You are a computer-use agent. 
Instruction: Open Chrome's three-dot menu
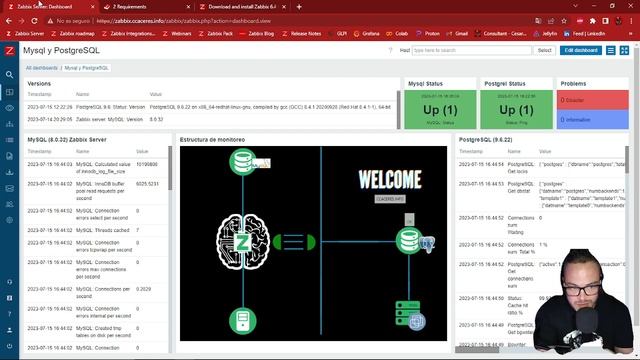point(631,21)
